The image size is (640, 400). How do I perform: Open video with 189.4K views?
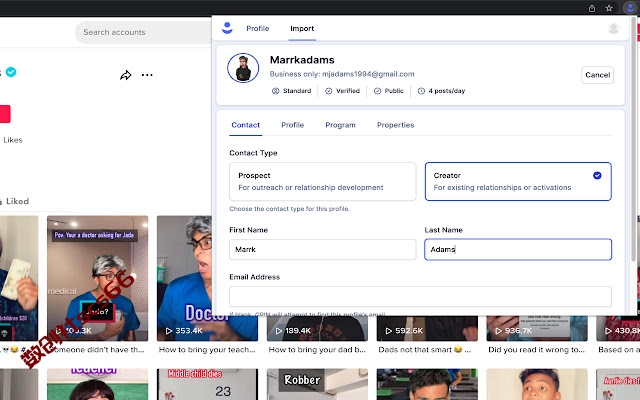(317, 328)
